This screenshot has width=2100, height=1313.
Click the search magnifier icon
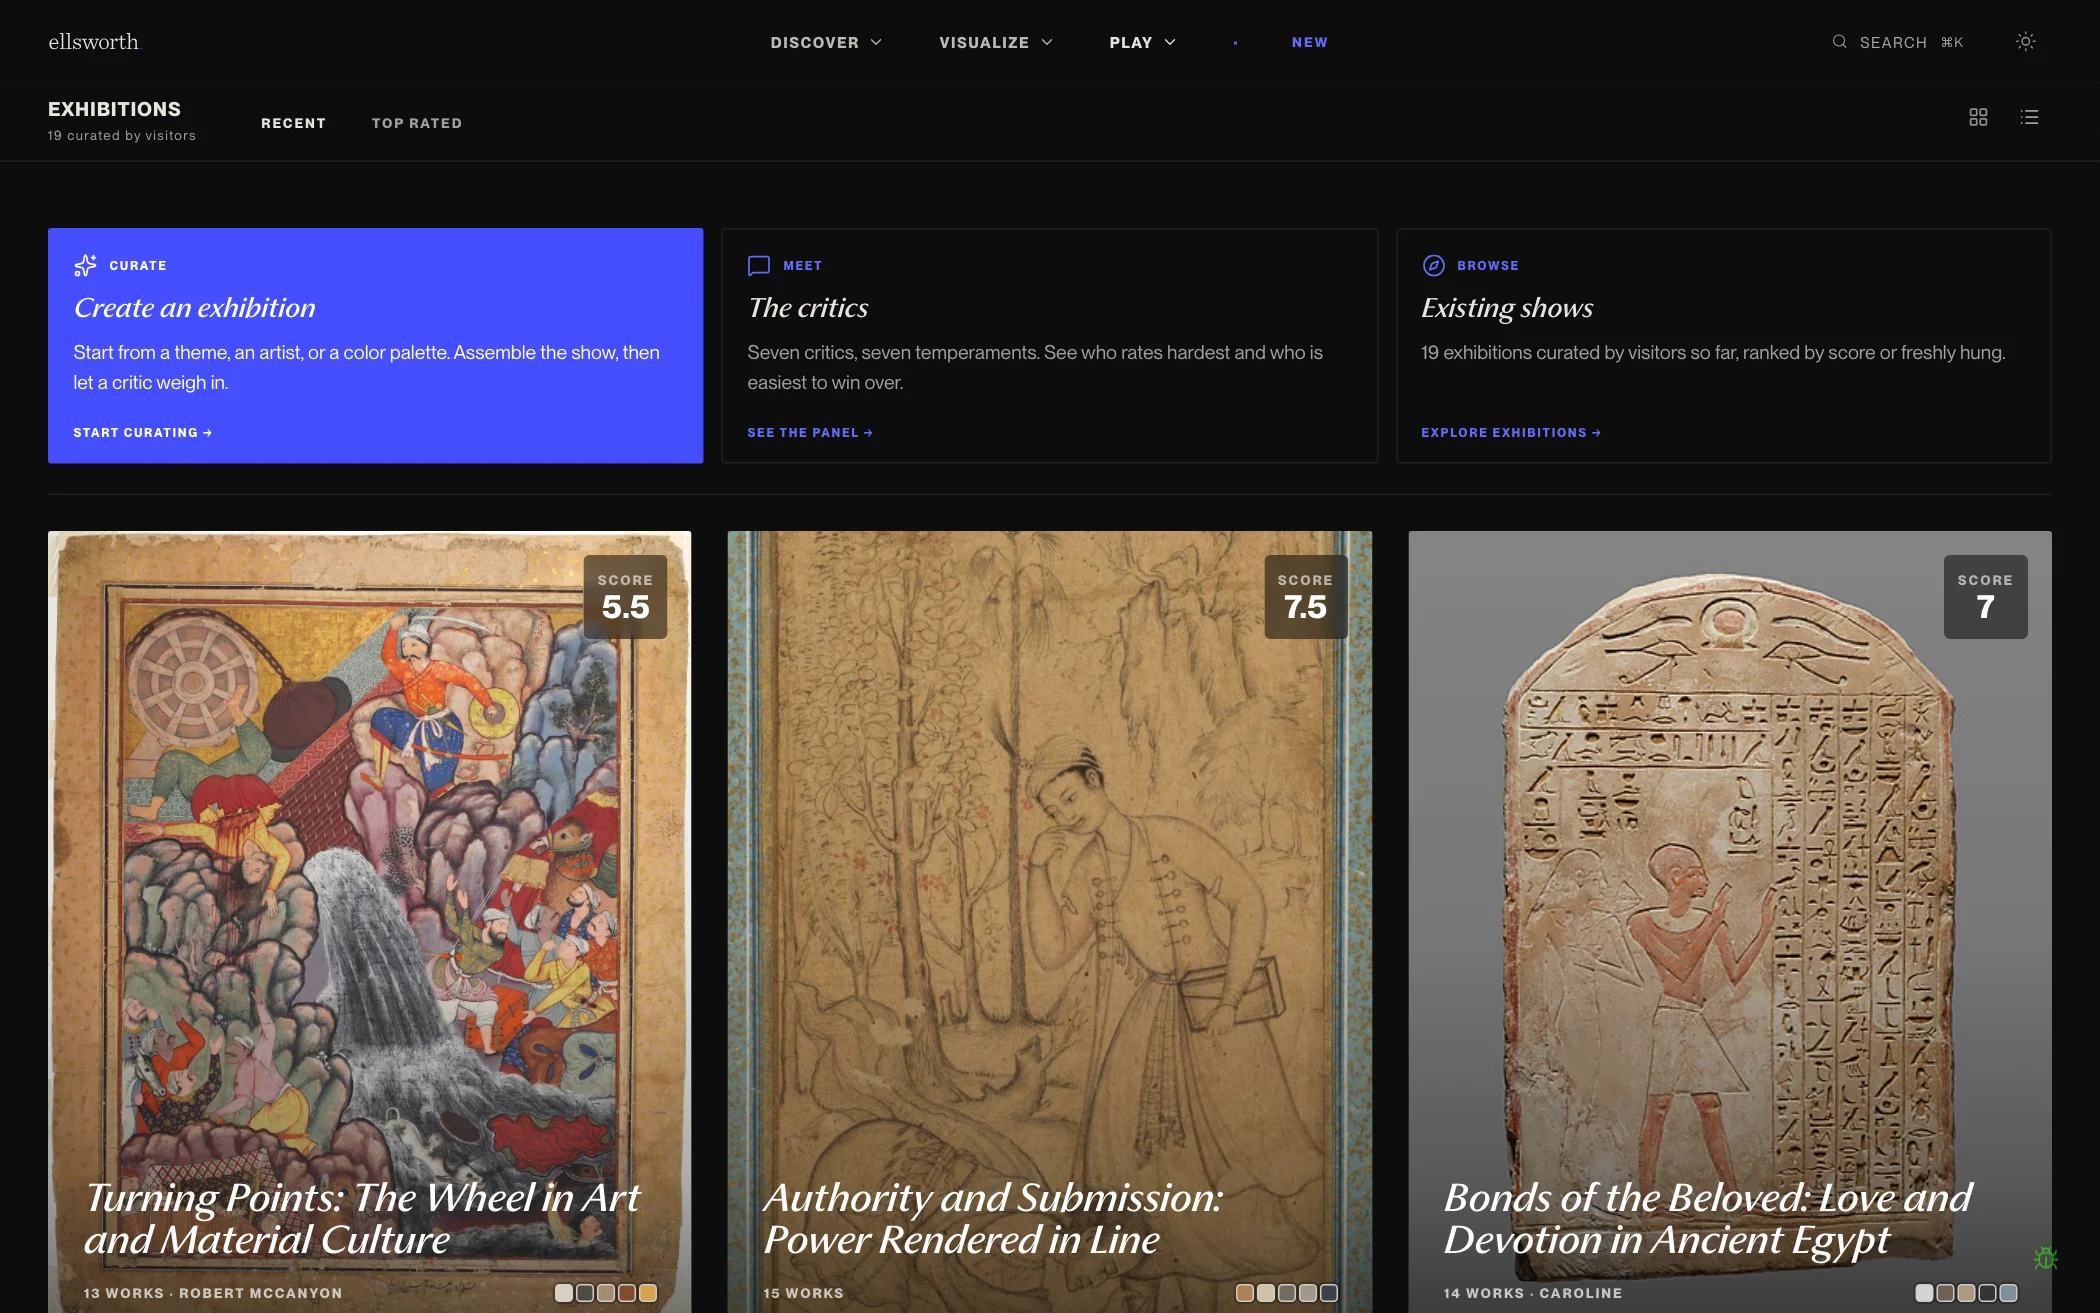point(1839,42)
